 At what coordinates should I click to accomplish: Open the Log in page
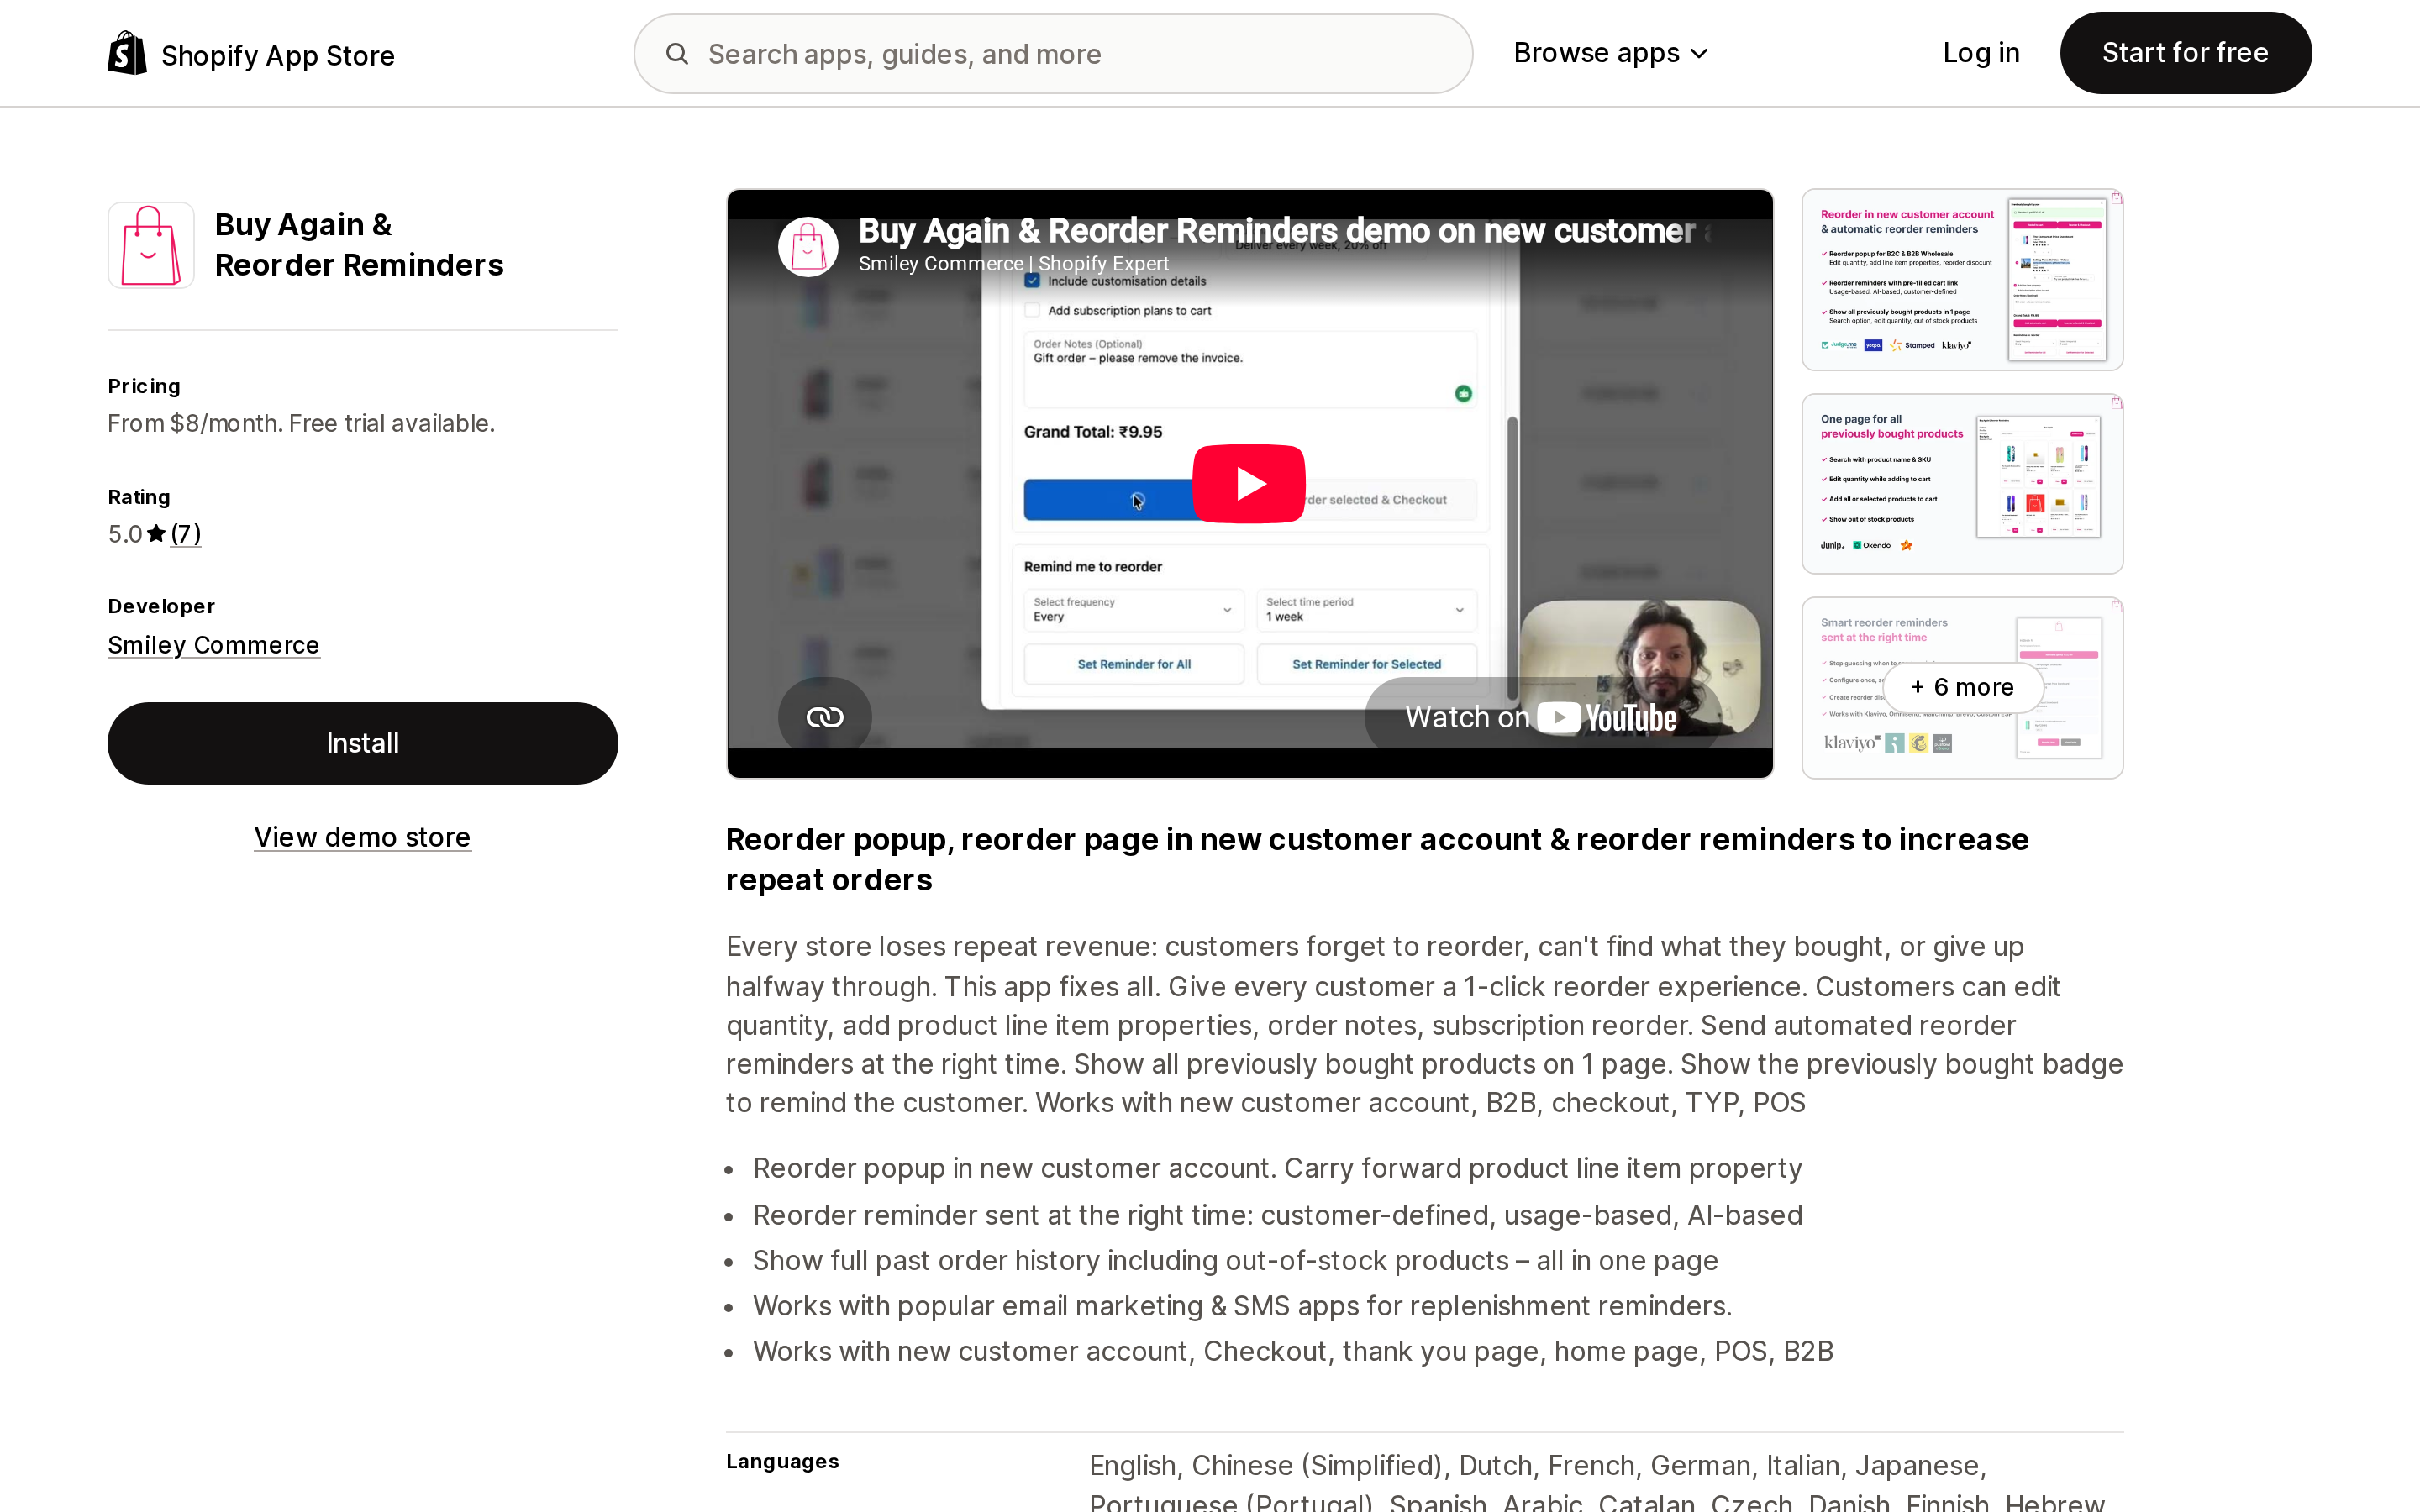(x=1981, y=53)
